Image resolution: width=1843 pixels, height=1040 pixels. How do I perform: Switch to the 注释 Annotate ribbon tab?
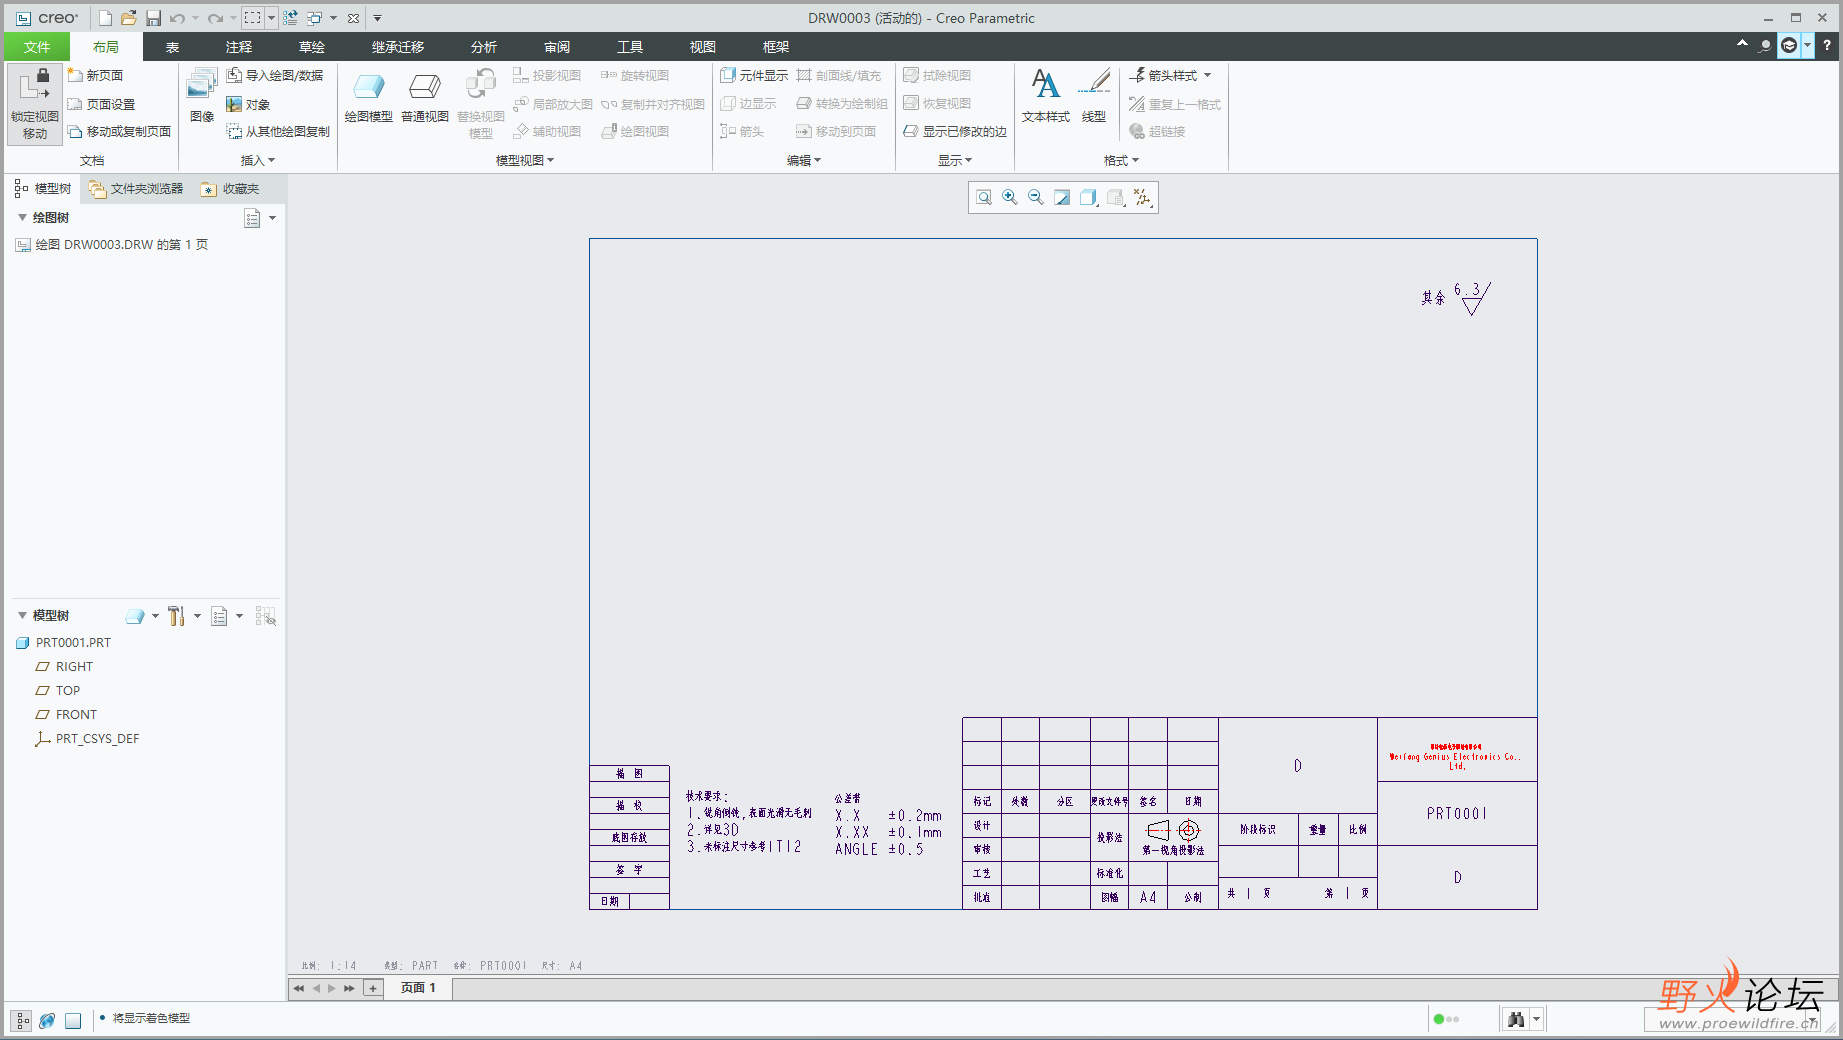pyautogui.click(x=239, y=47)
